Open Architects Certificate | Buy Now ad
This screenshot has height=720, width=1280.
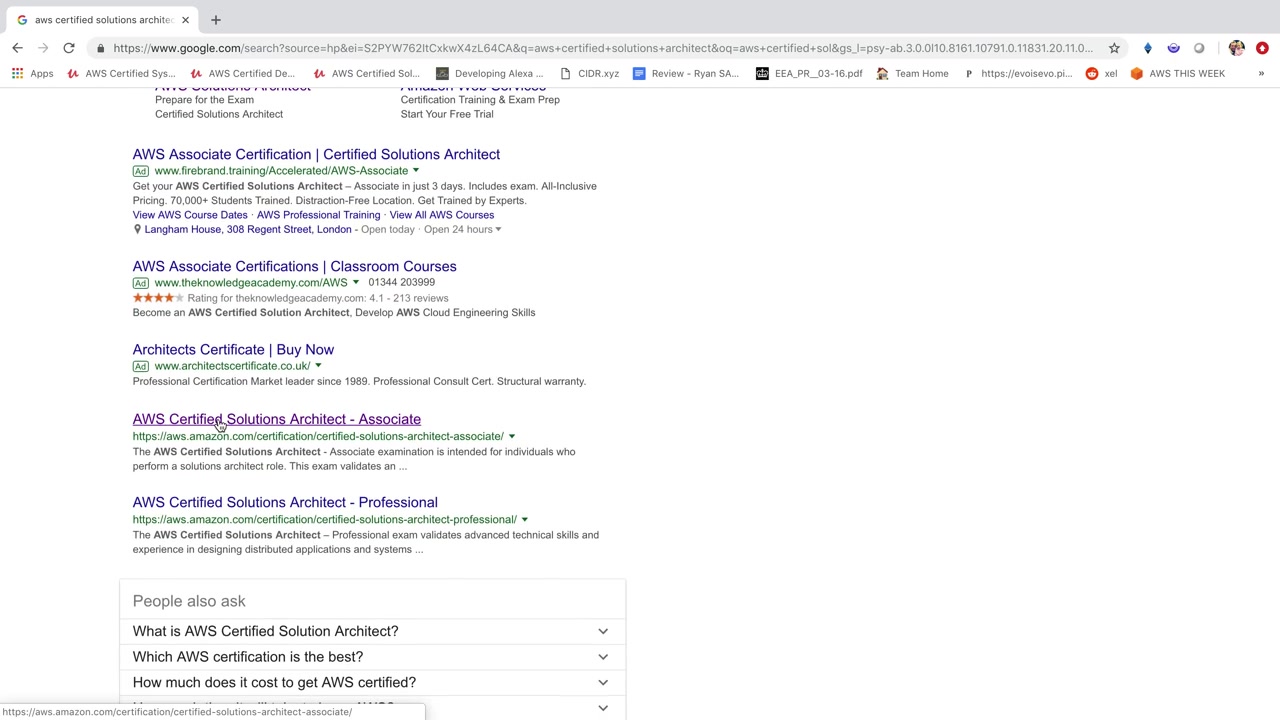pos(233,349)
